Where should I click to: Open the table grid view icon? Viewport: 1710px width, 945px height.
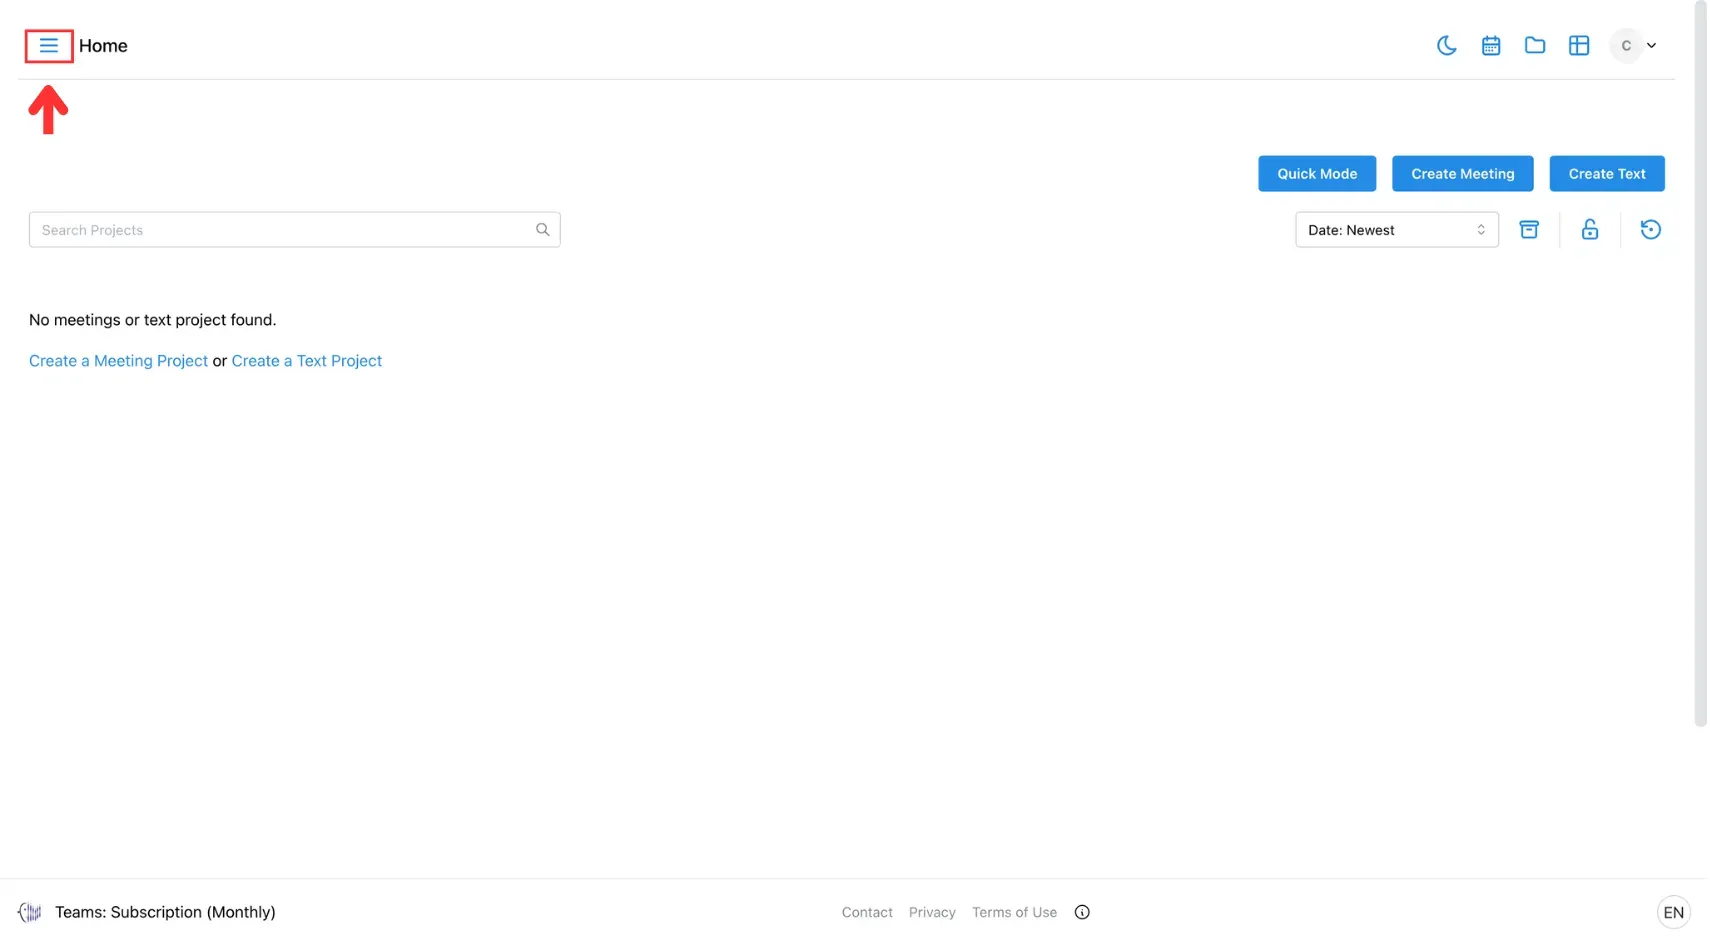[1578, 46]
